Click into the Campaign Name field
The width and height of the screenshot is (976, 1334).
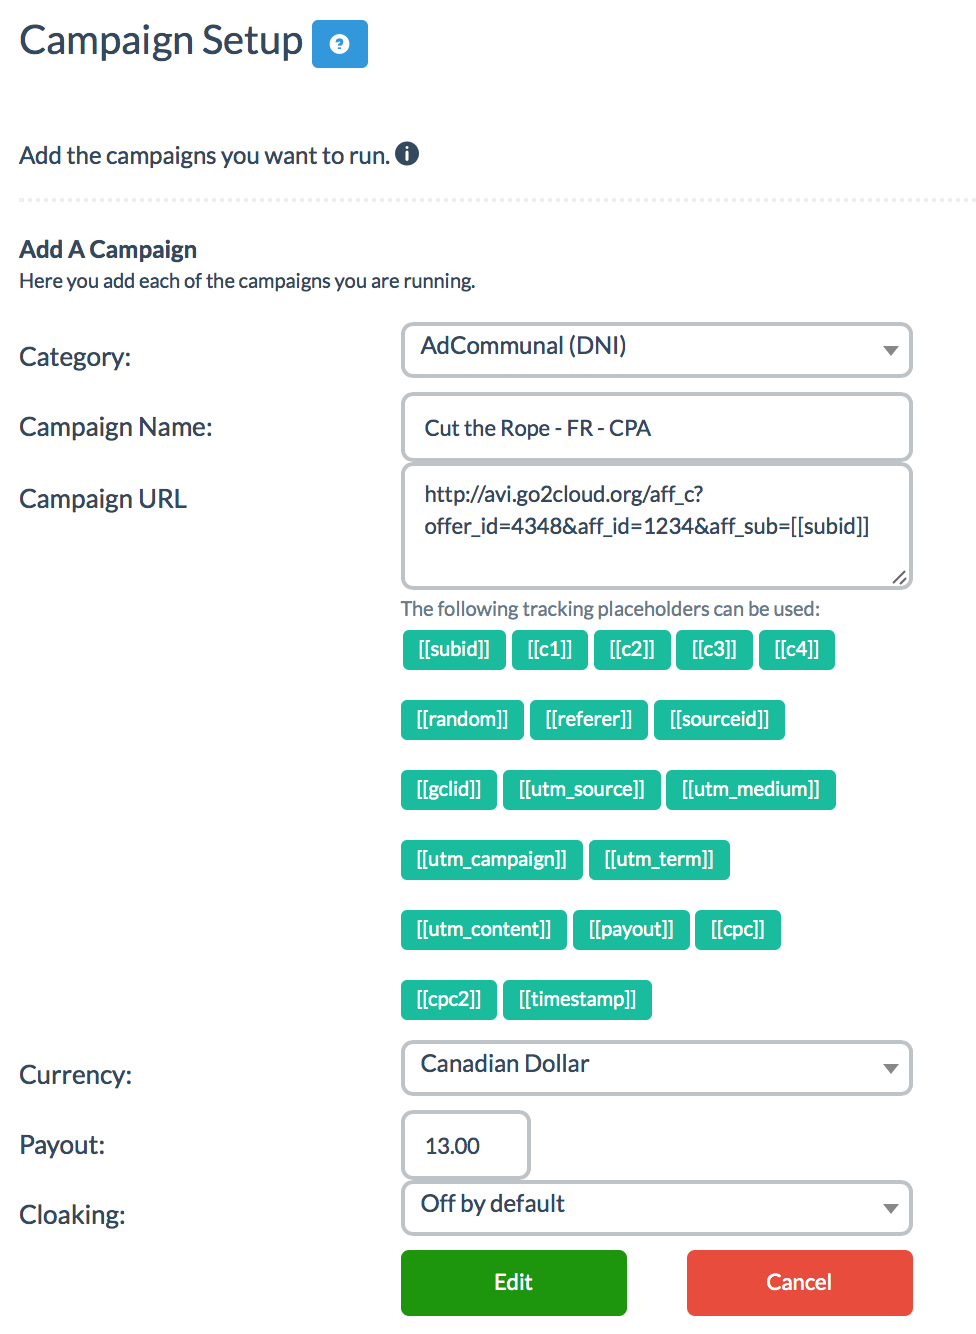click(x=657, y=427)
